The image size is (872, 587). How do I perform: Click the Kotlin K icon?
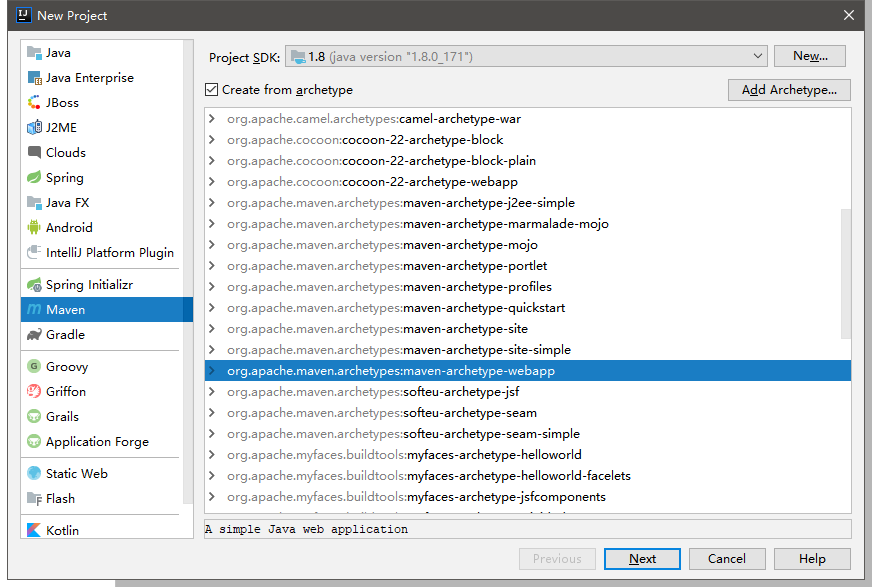pos(34,530)
